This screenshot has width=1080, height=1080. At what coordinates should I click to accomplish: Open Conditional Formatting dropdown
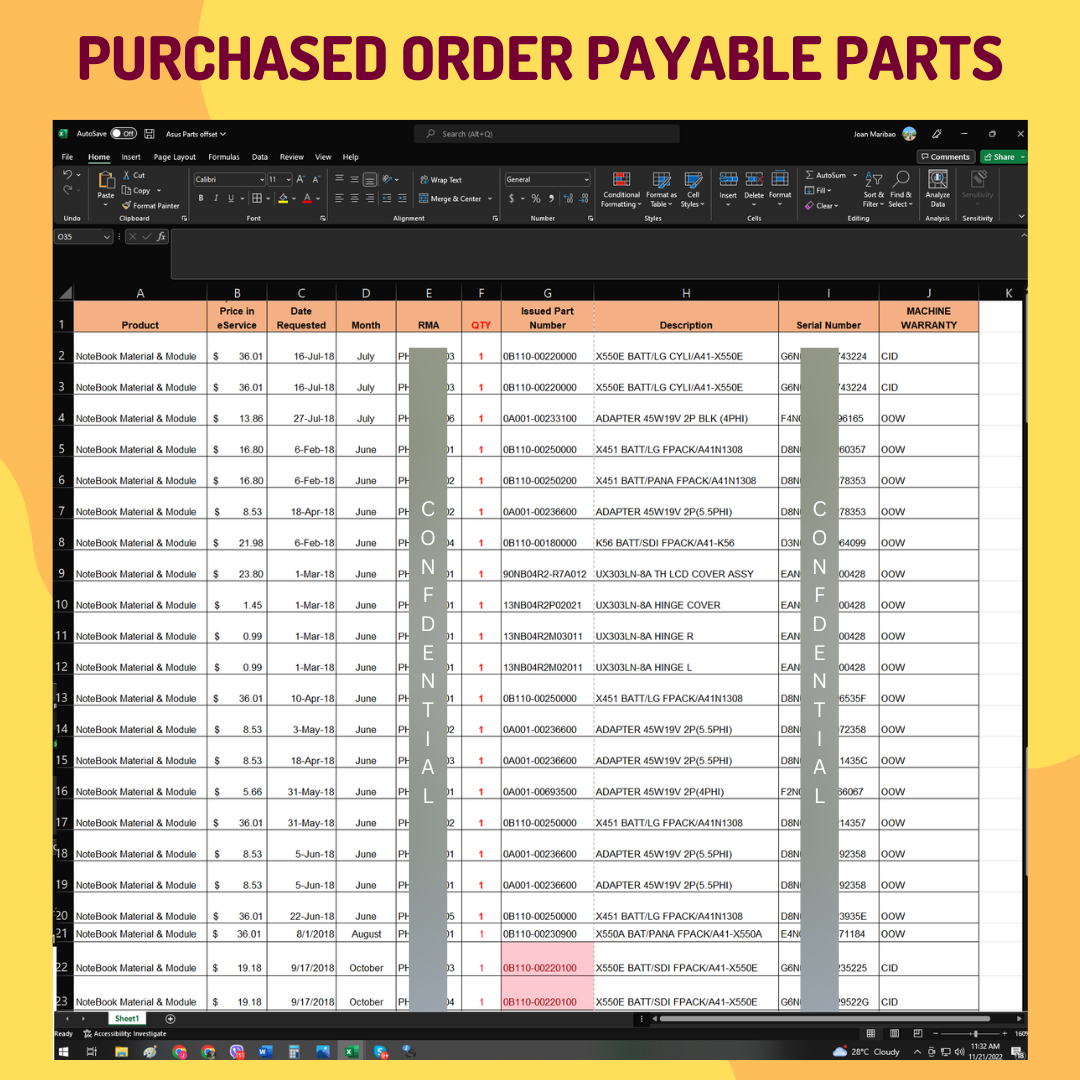pyautogui.click(x=621, y=189)
